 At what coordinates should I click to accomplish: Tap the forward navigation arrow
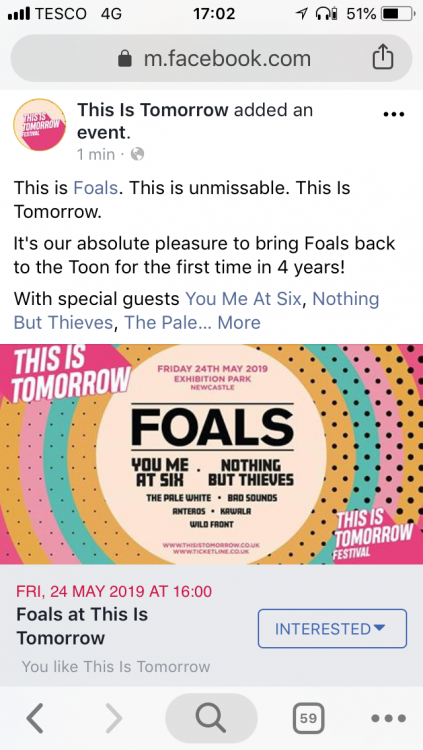click(x=113, y=717)
